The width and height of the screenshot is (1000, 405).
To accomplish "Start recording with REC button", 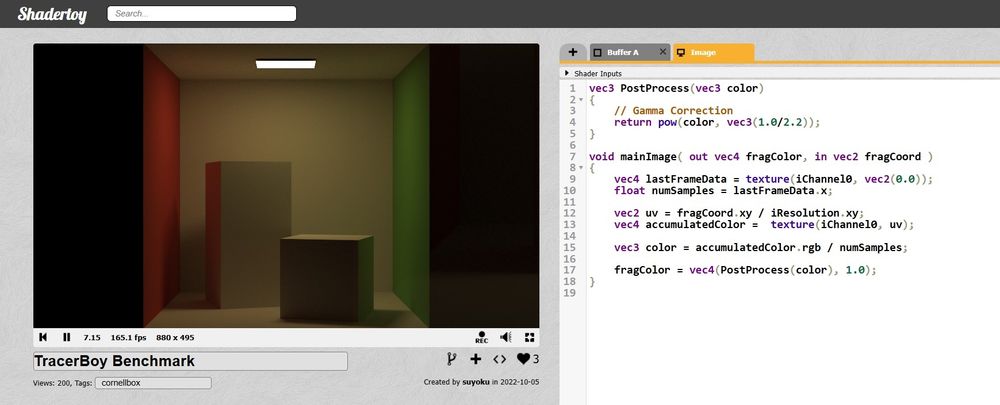I will click(482, 337).
